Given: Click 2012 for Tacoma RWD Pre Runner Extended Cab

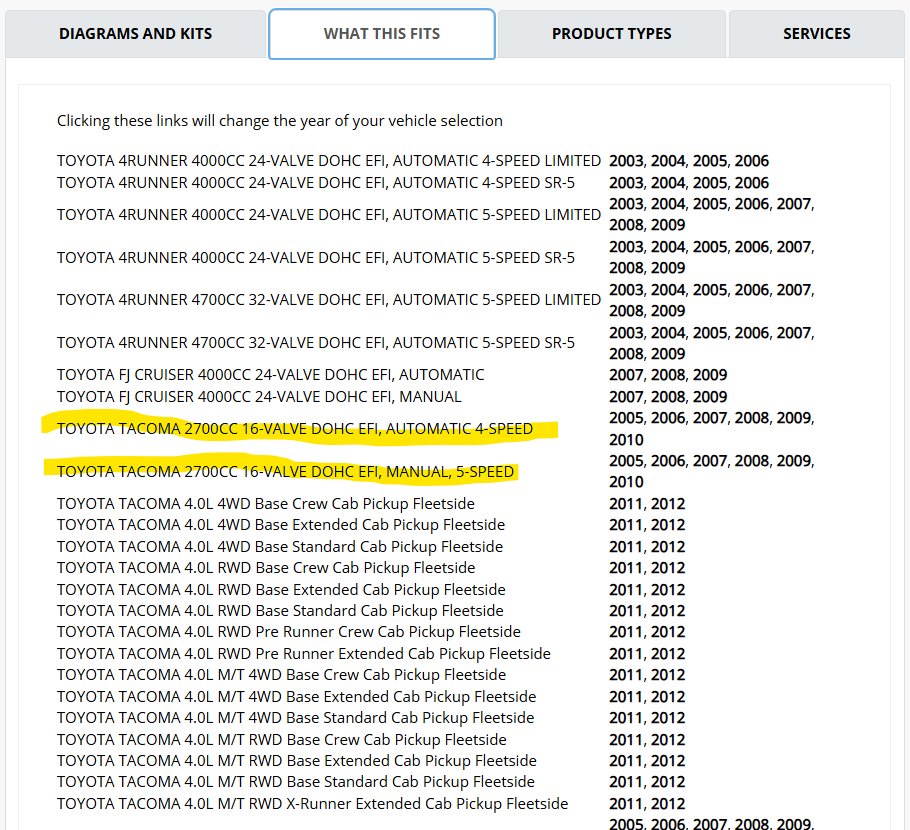Looking at the screenshot, I should [668, 654].
